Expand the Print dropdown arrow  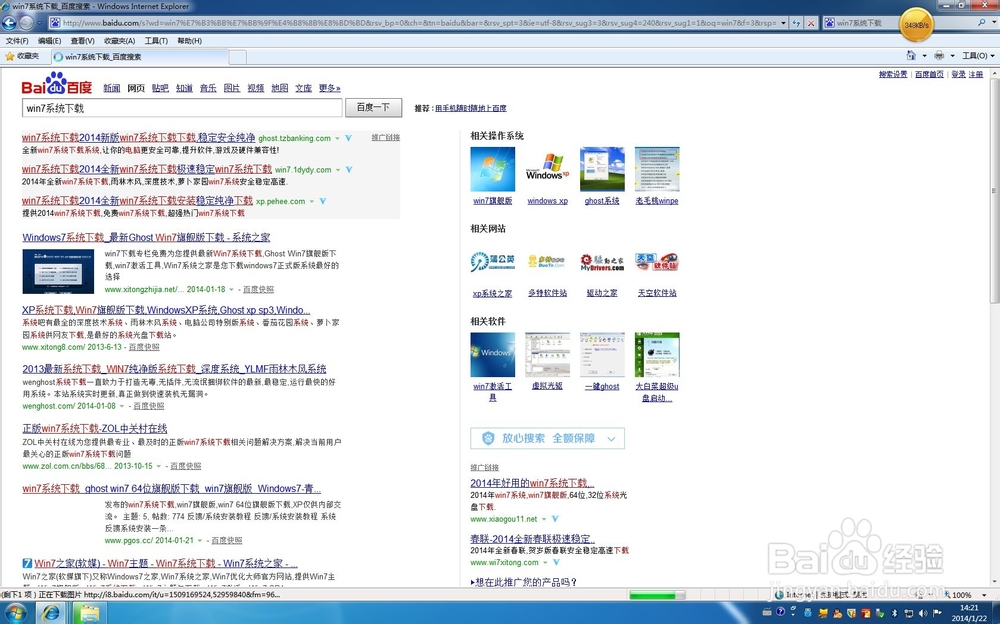coord(952,56)
